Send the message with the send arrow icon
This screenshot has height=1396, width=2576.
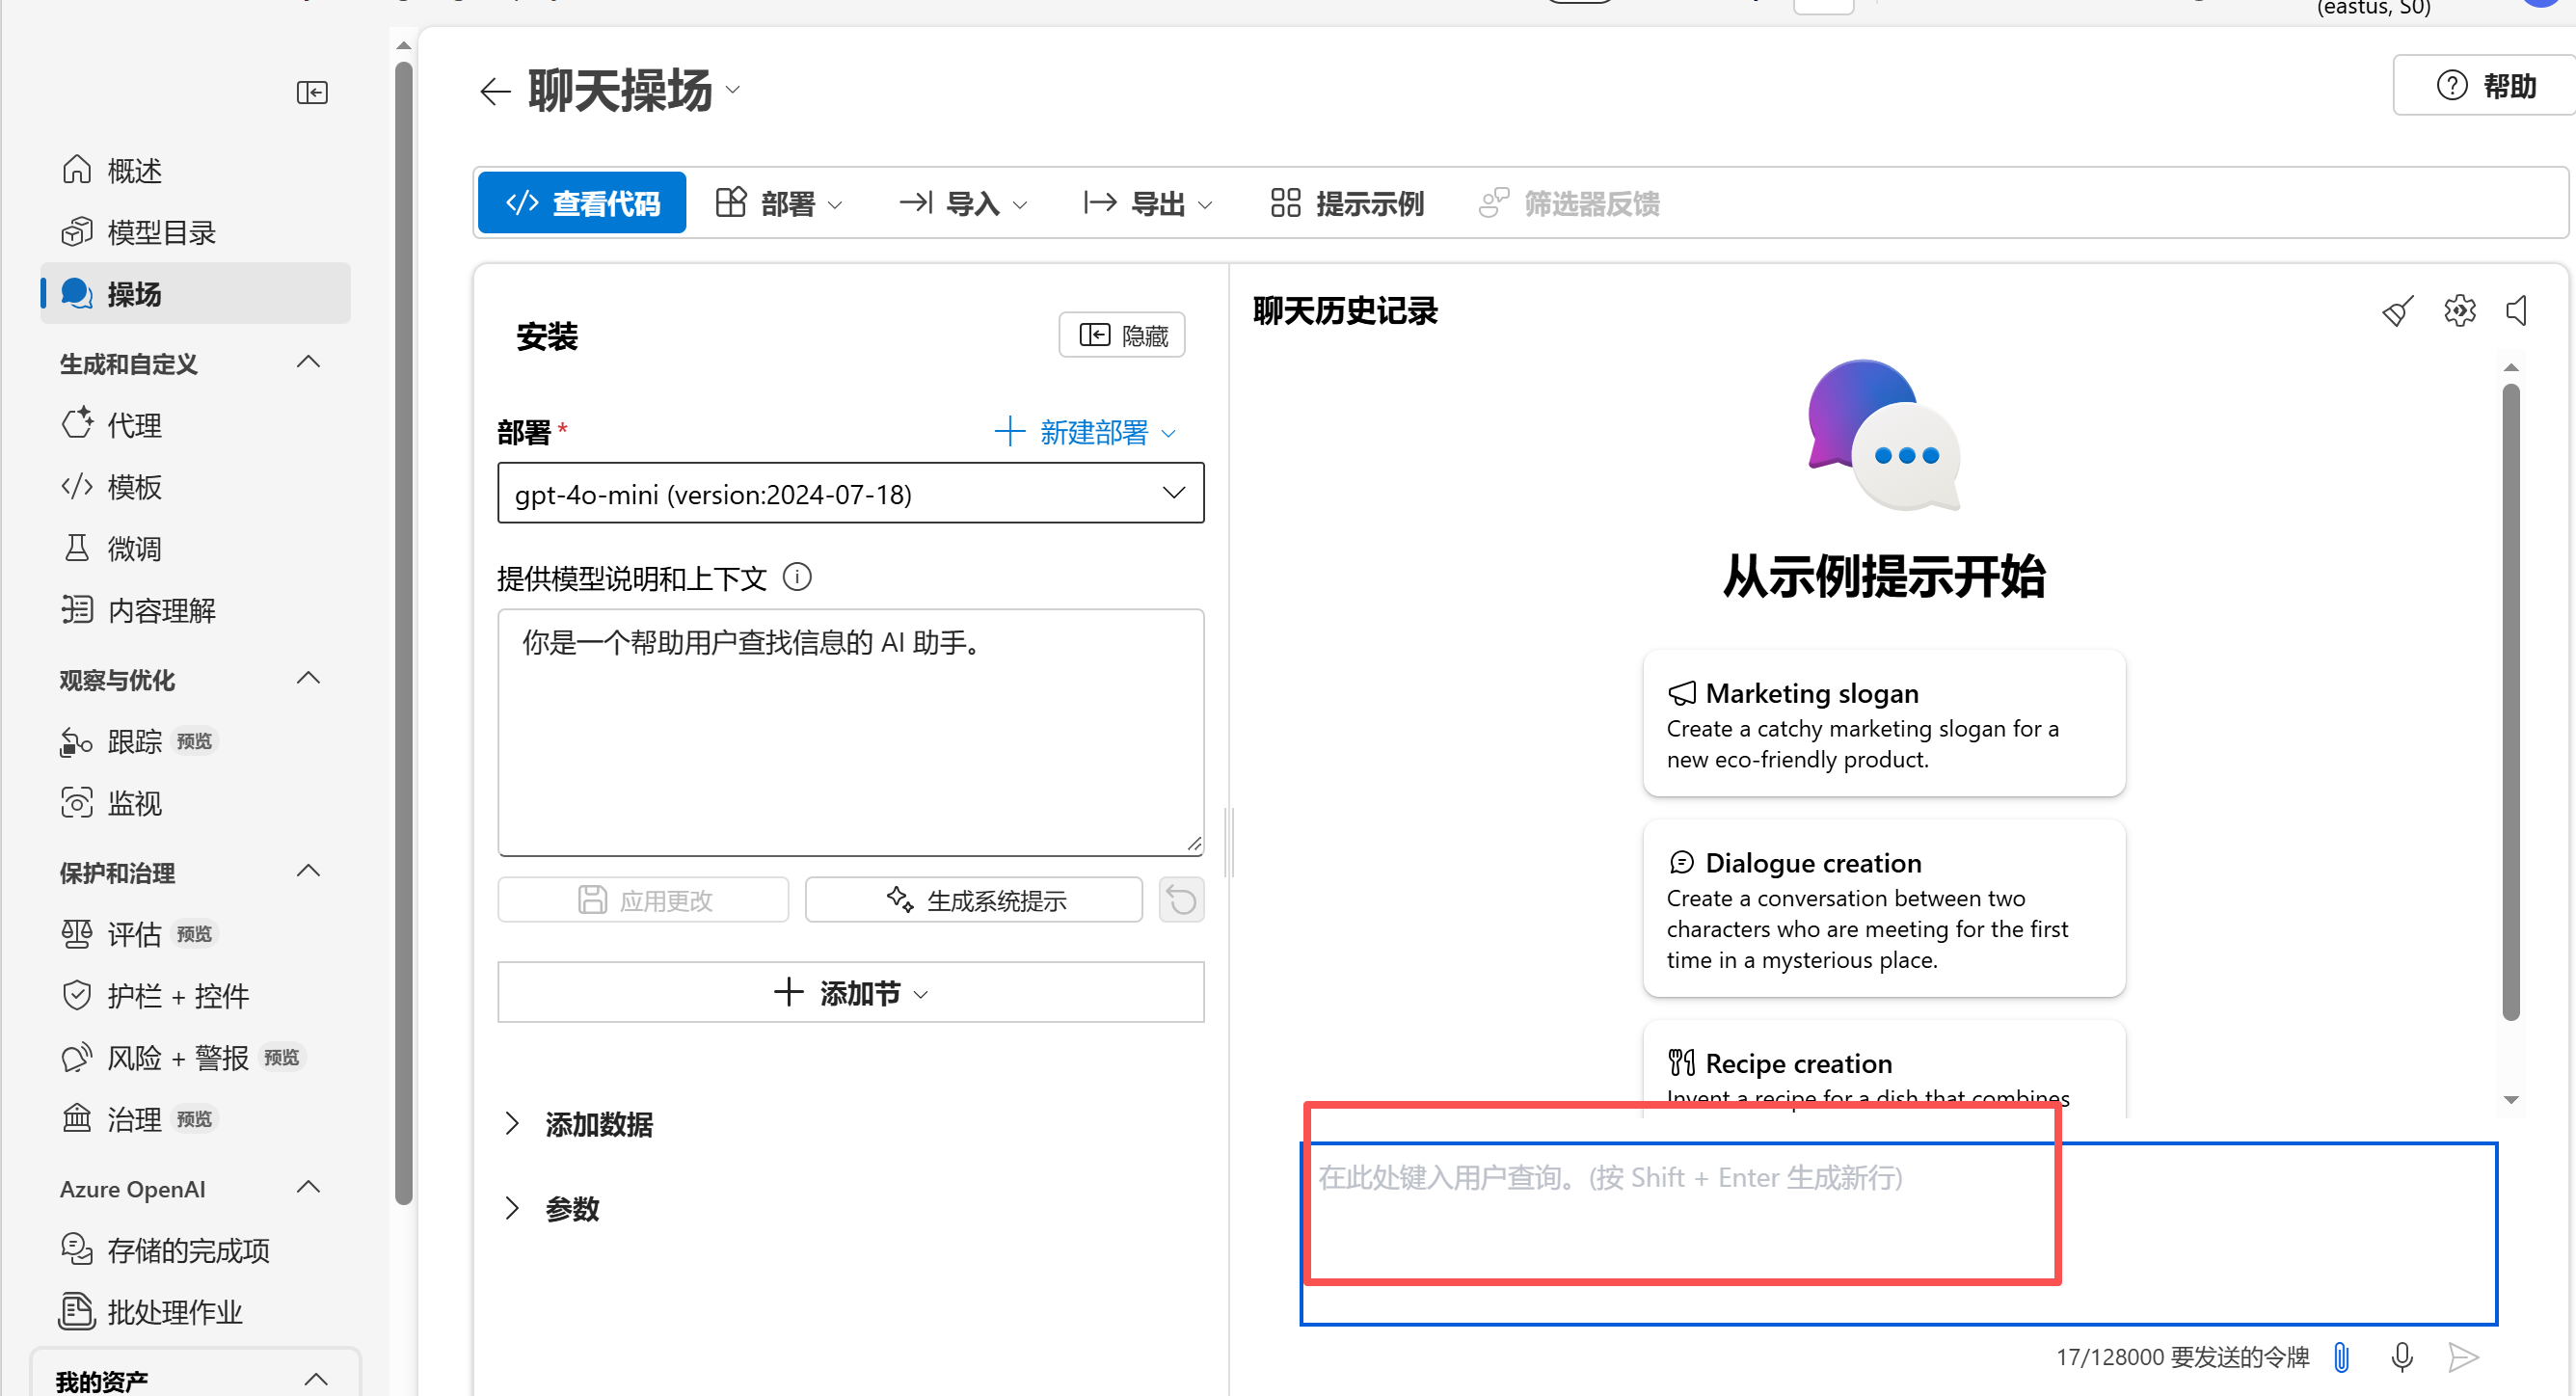[x=2464, y=1357]
